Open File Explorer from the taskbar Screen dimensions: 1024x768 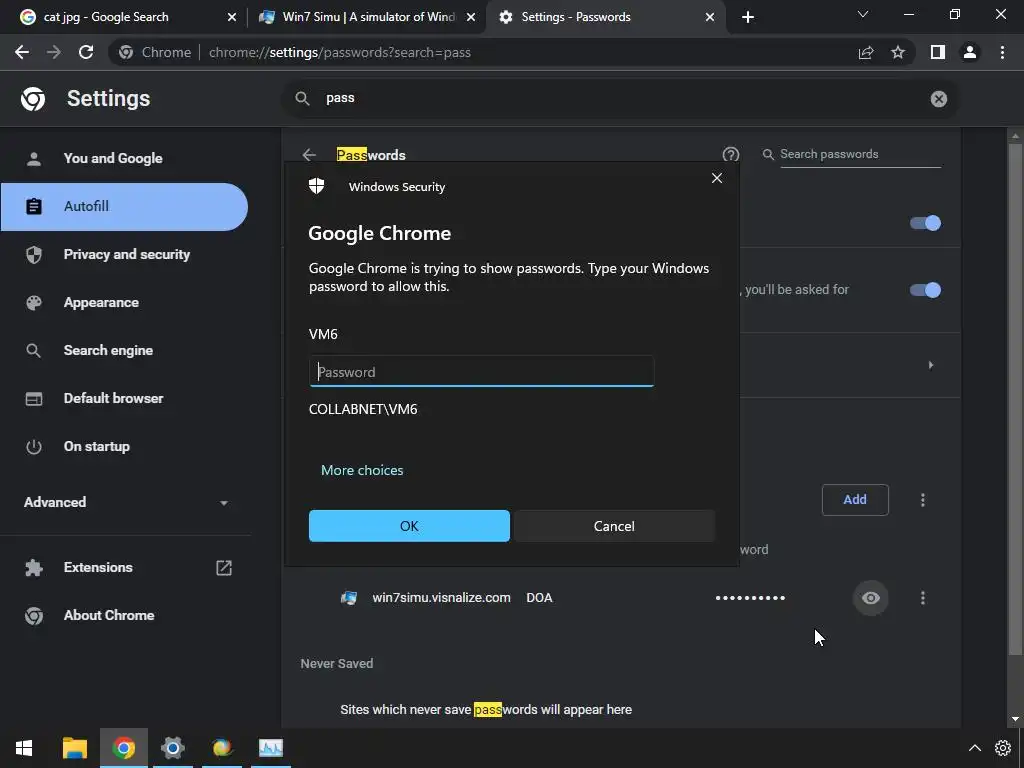[74, 748]
